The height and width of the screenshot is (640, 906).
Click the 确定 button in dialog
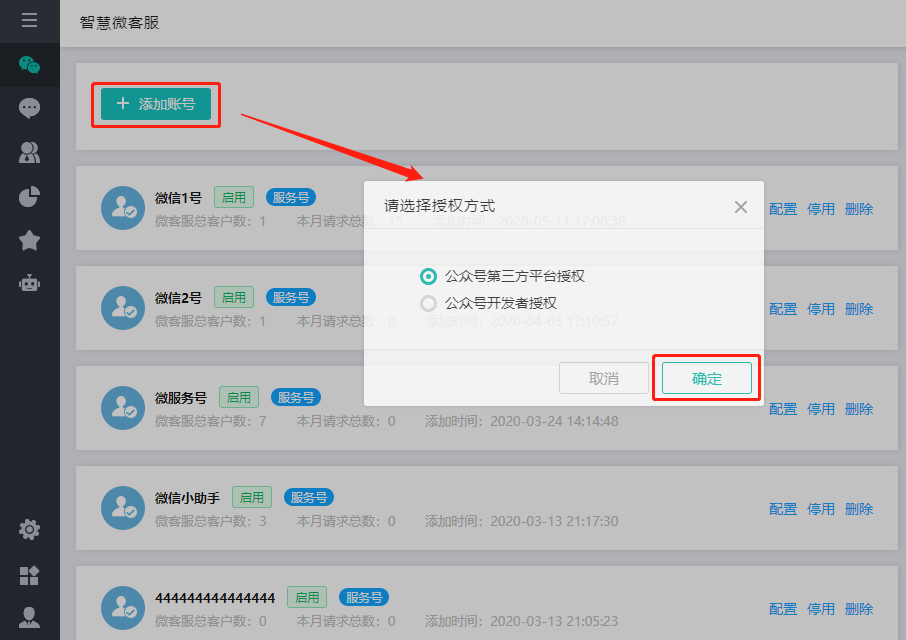[706, 379]
